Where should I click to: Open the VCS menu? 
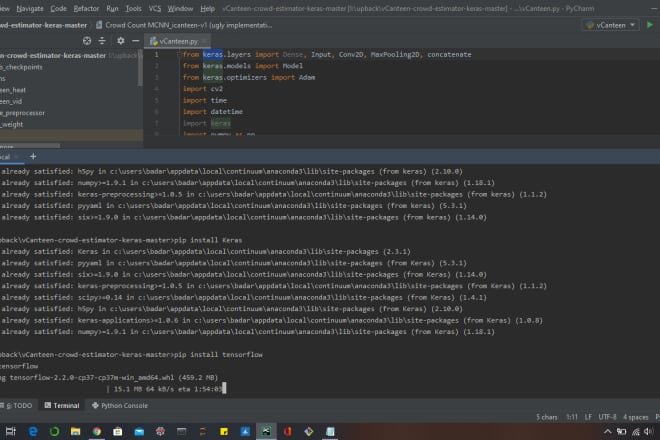point(155,8)
